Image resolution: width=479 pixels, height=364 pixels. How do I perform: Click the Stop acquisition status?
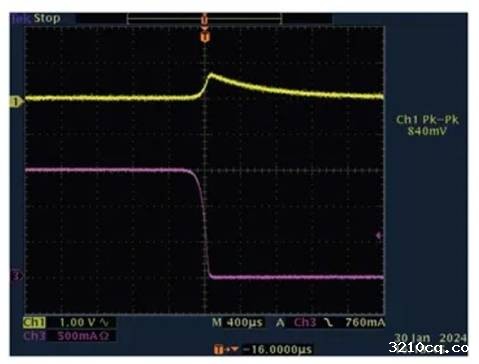(47, 18)
